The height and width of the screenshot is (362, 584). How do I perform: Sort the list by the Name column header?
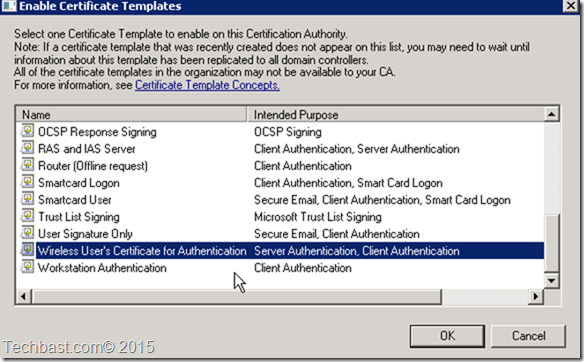[131, 114]
